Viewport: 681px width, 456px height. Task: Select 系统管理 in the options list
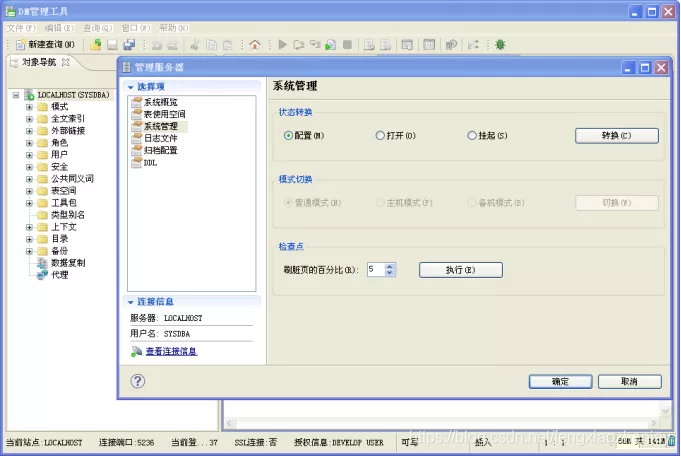tap(159, 126)
